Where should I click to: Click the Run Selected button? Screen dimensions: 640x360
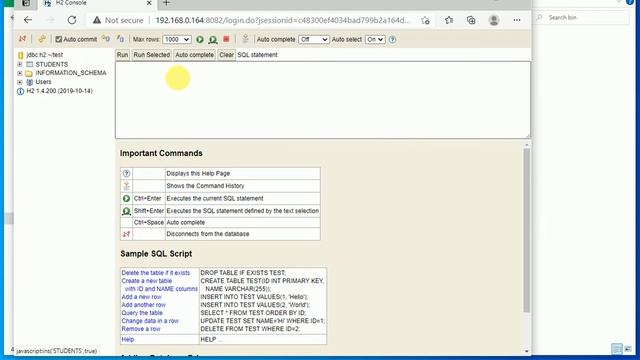pyautogui.click(x=151, y=55)
